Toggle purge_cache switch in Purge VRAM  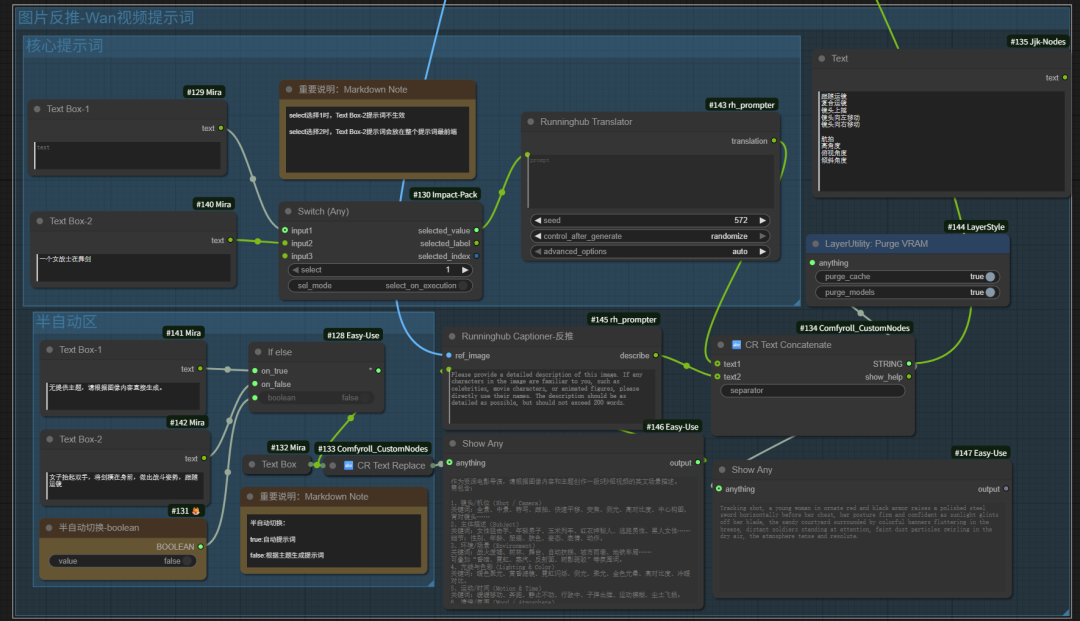click(990, 277)
